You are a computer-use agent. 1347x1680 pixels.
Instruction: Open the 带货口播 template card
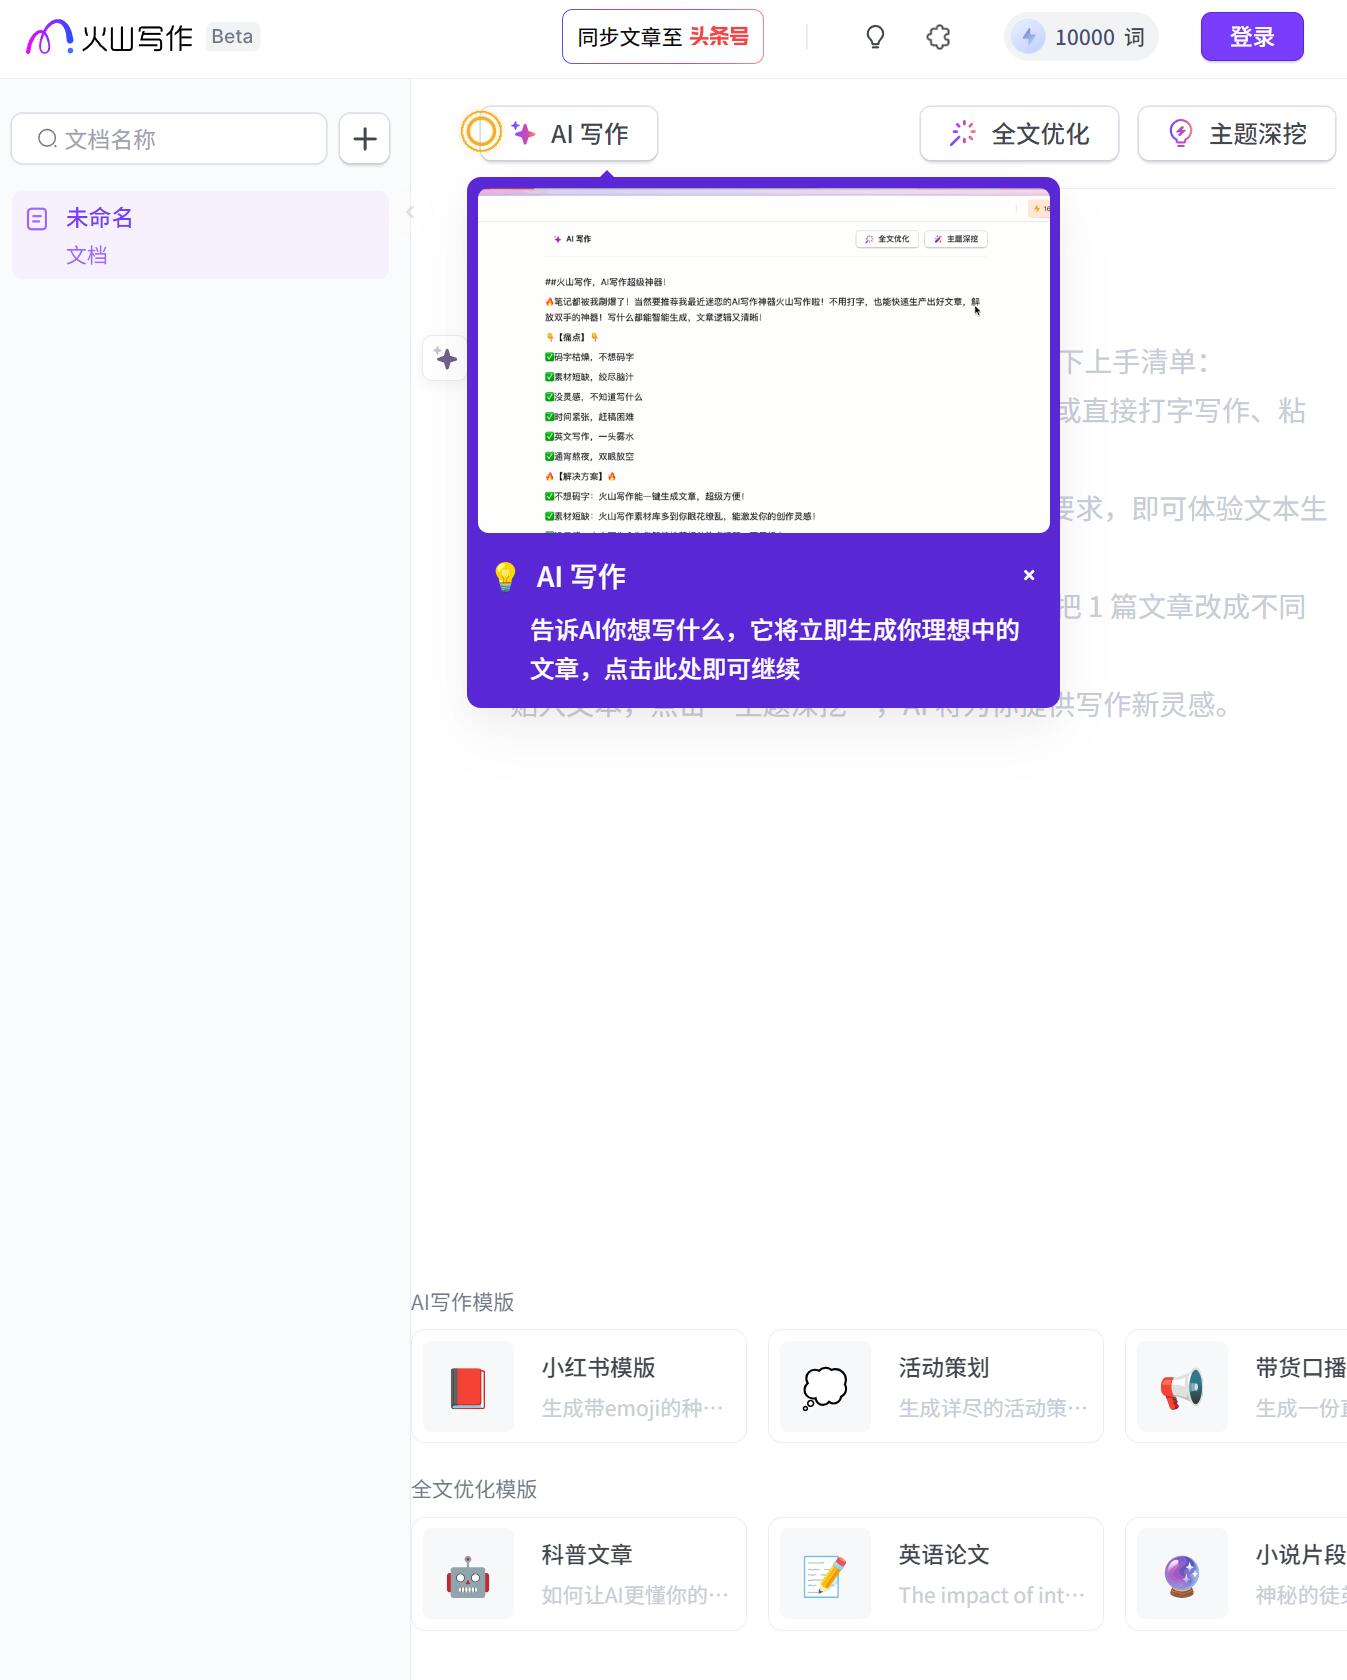tap(1236, 1386)
